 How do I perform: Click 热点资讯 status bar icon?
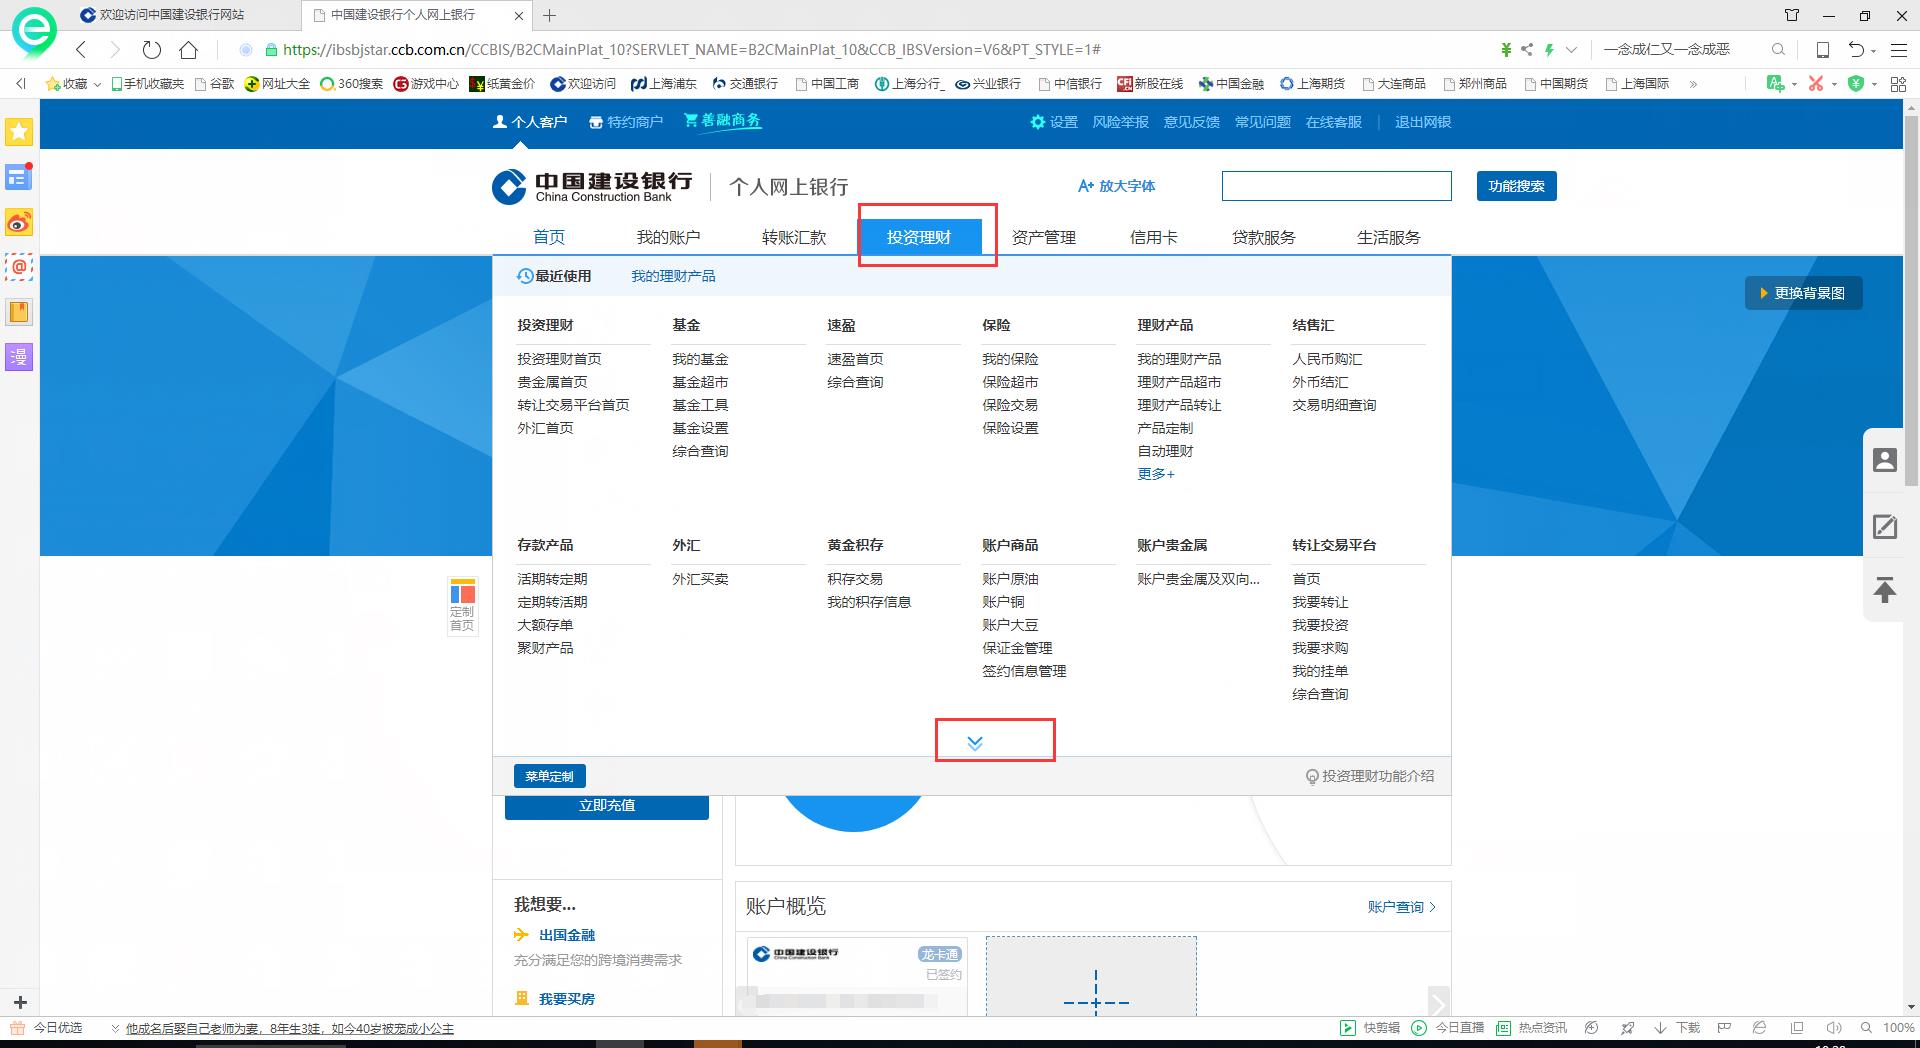pos(1531,1028)
